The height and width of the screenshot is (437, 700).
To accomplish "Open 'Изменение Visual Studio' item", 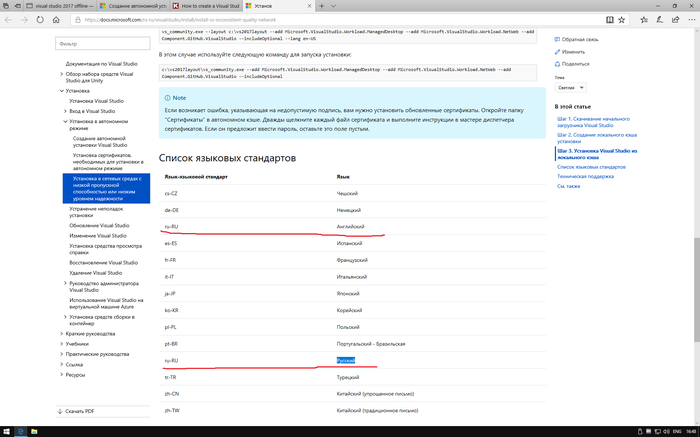I will [98, 236].
